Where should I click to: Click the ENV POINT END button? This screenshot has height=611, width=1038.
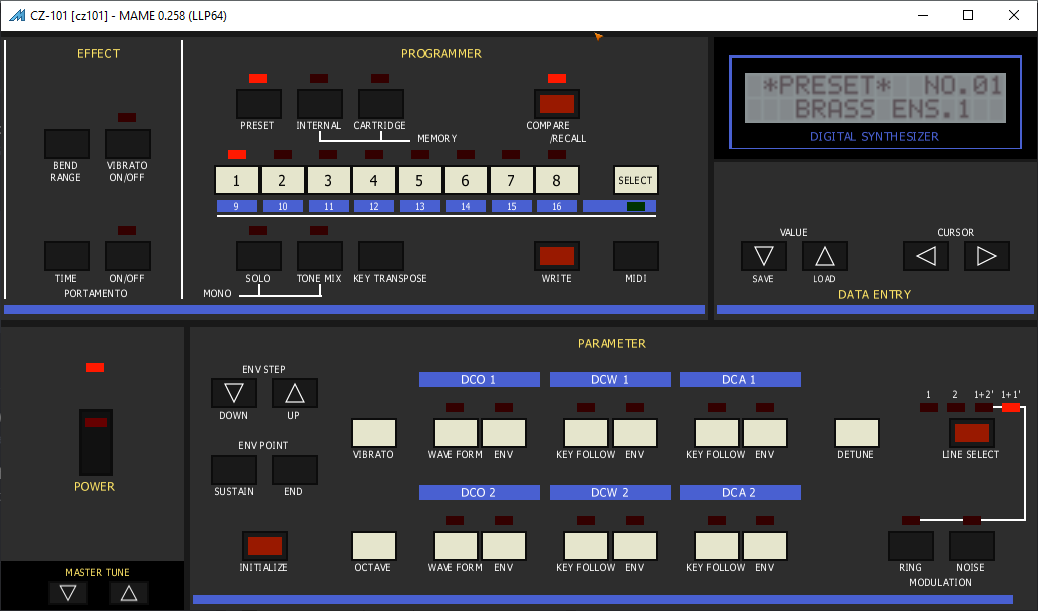pos(295,470)
